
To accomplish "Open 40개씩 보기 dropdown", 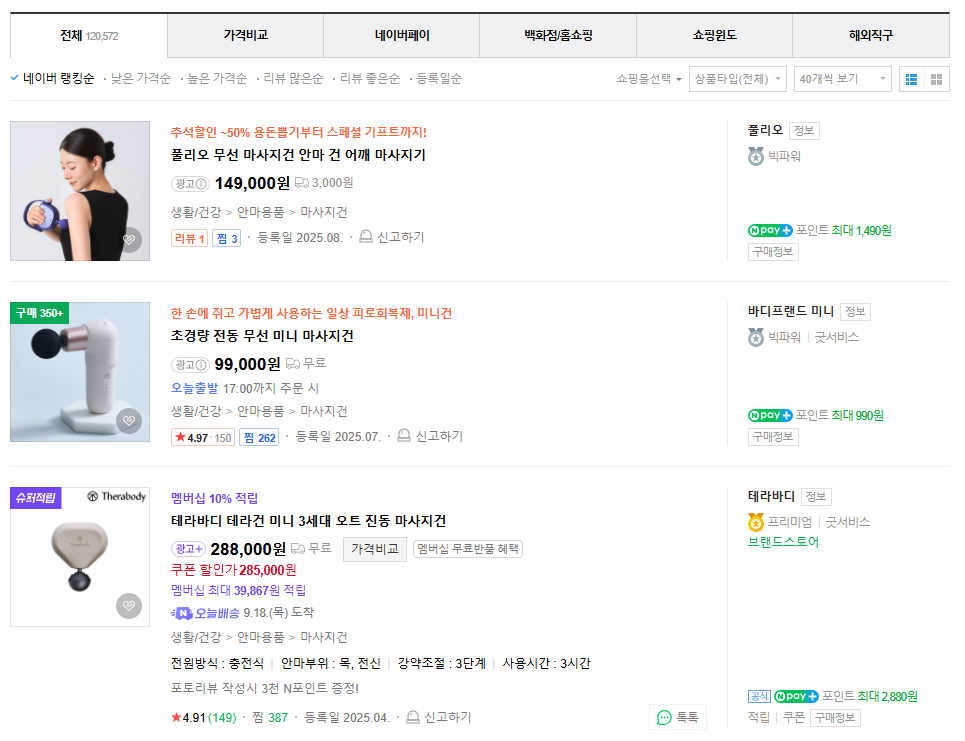I will [x=843, y=79].
